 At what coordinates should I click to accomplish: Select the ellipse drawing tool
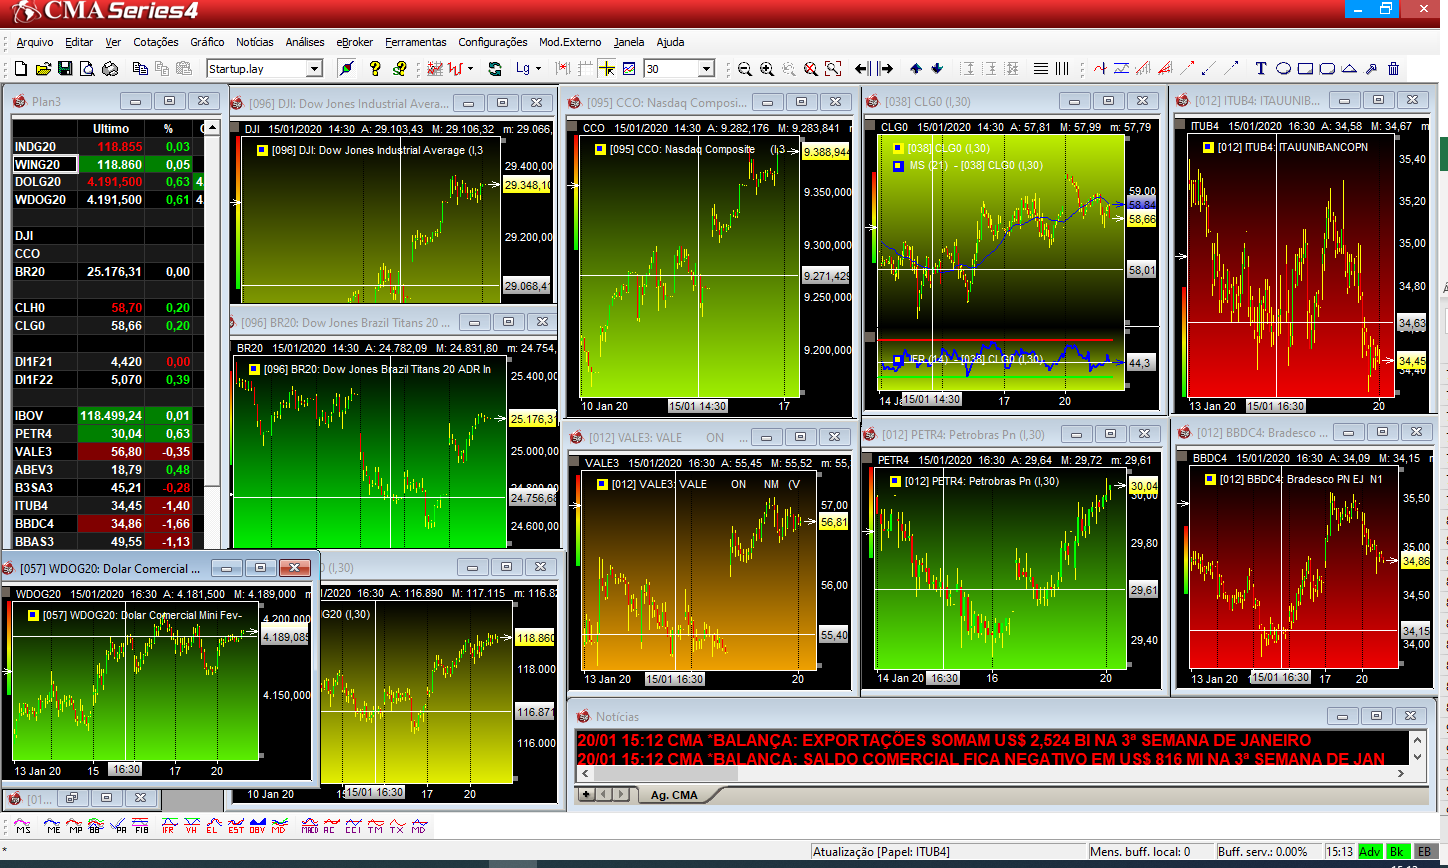(1283, 69)
